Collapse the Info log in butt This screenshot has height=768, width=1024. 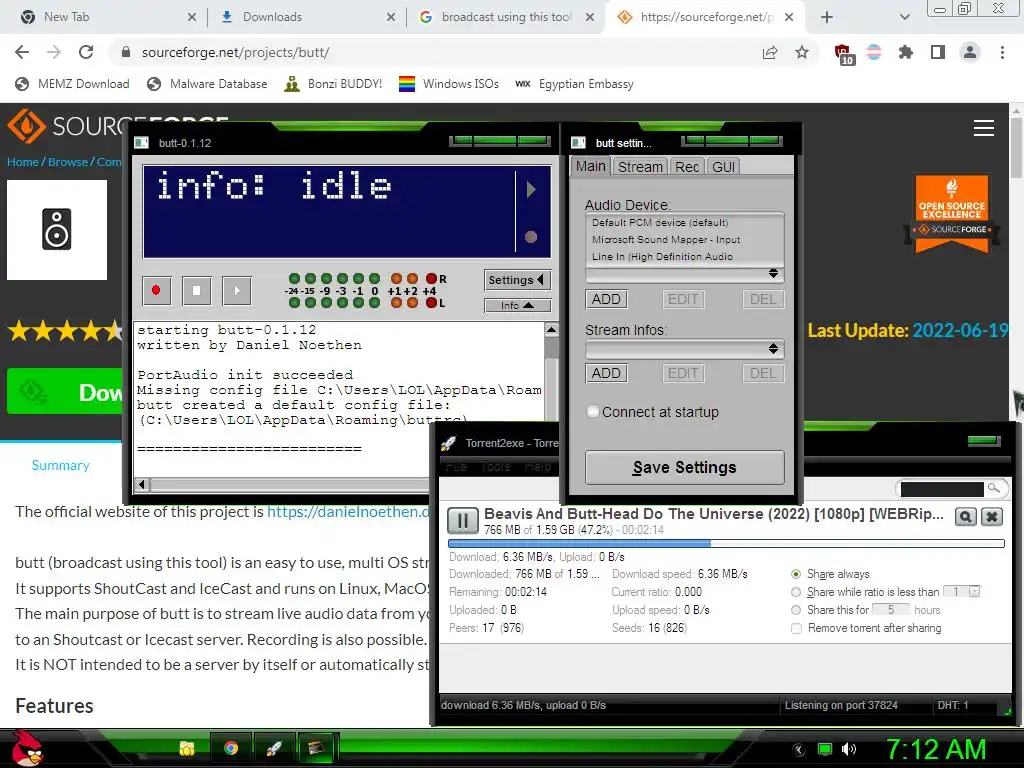tap(517, 306)
